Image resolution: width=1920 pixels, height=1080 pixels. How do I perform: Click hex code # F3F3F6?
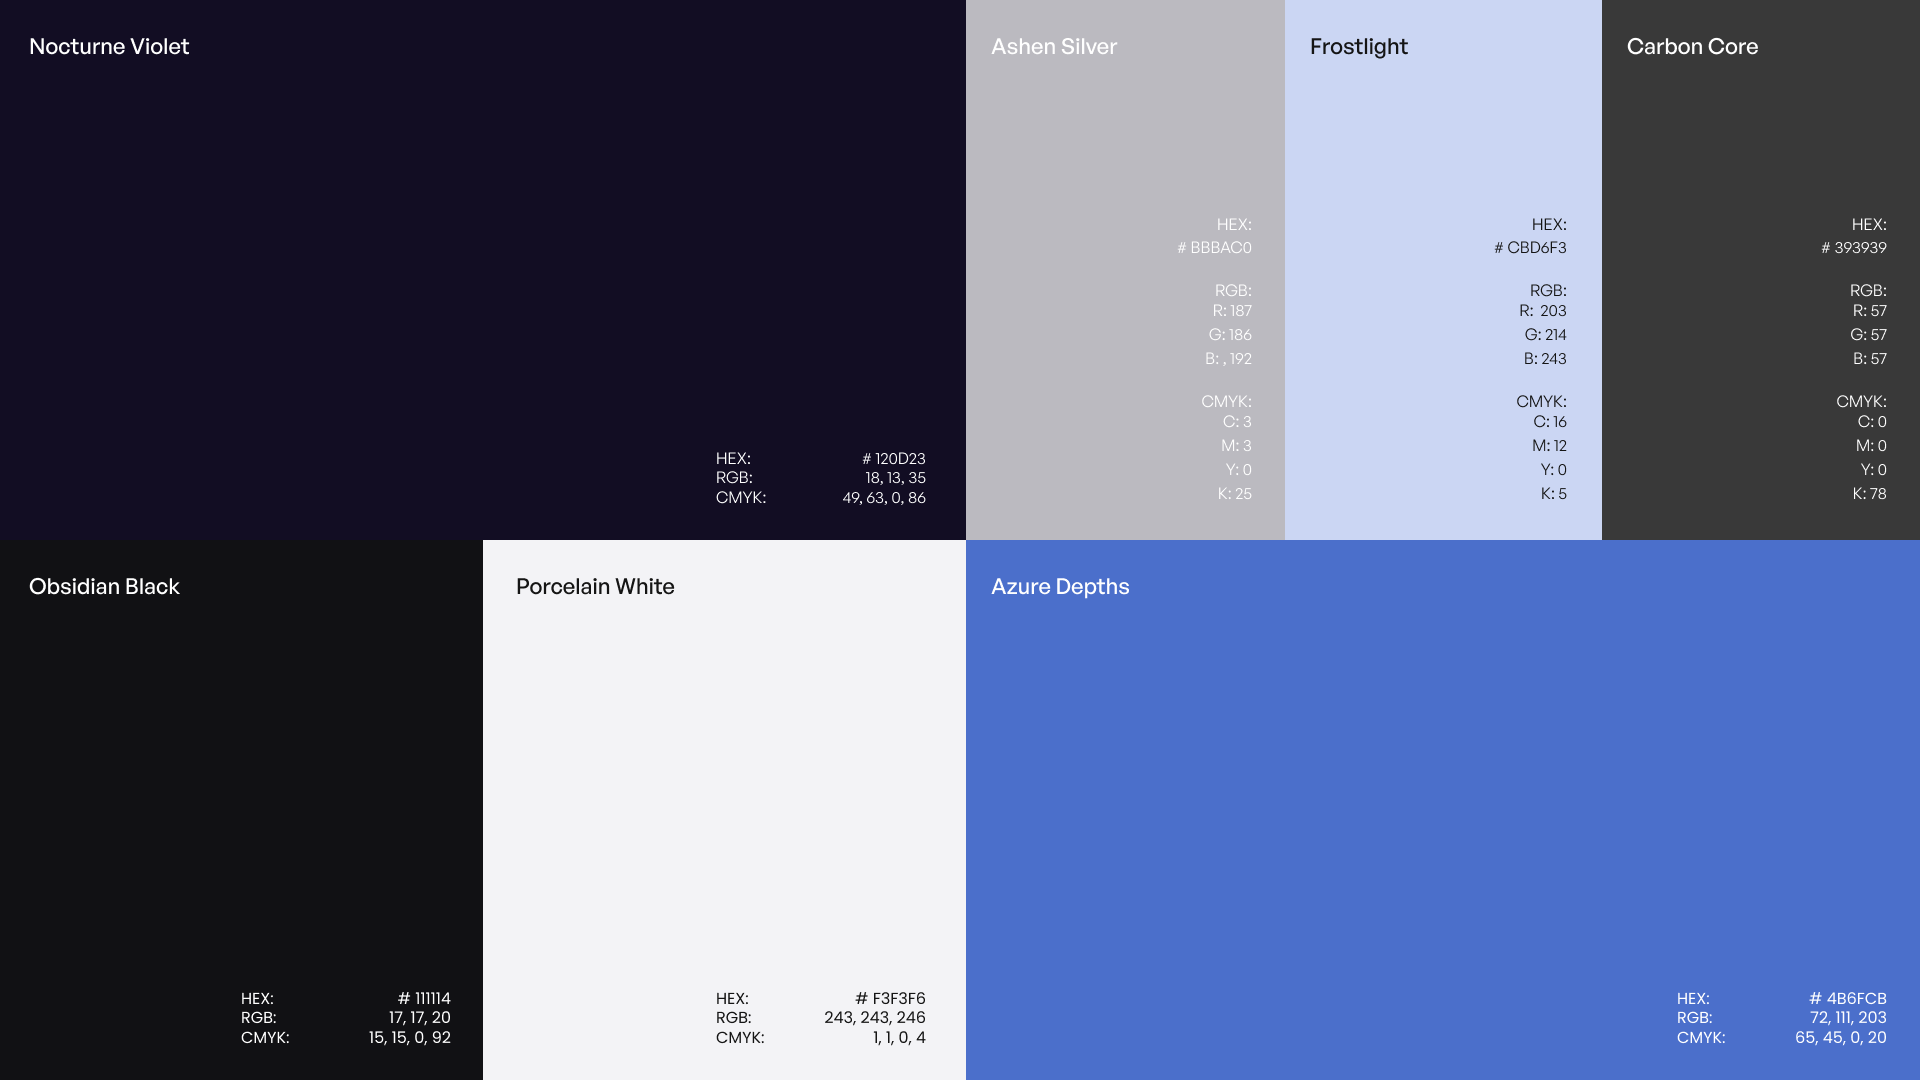coord(890,999)
